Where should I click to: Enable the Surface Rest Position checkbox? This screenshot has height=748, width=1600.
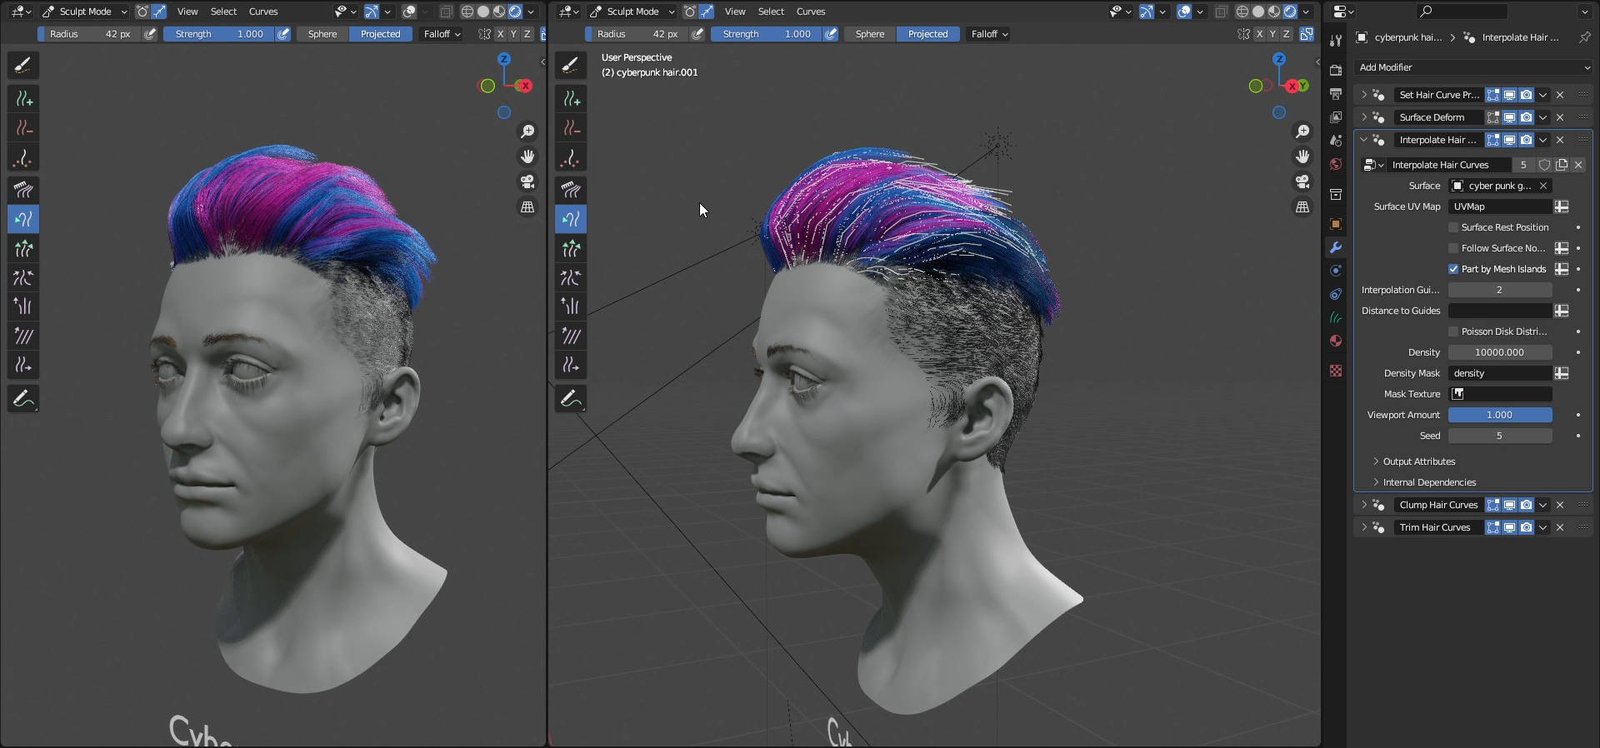1453,228
